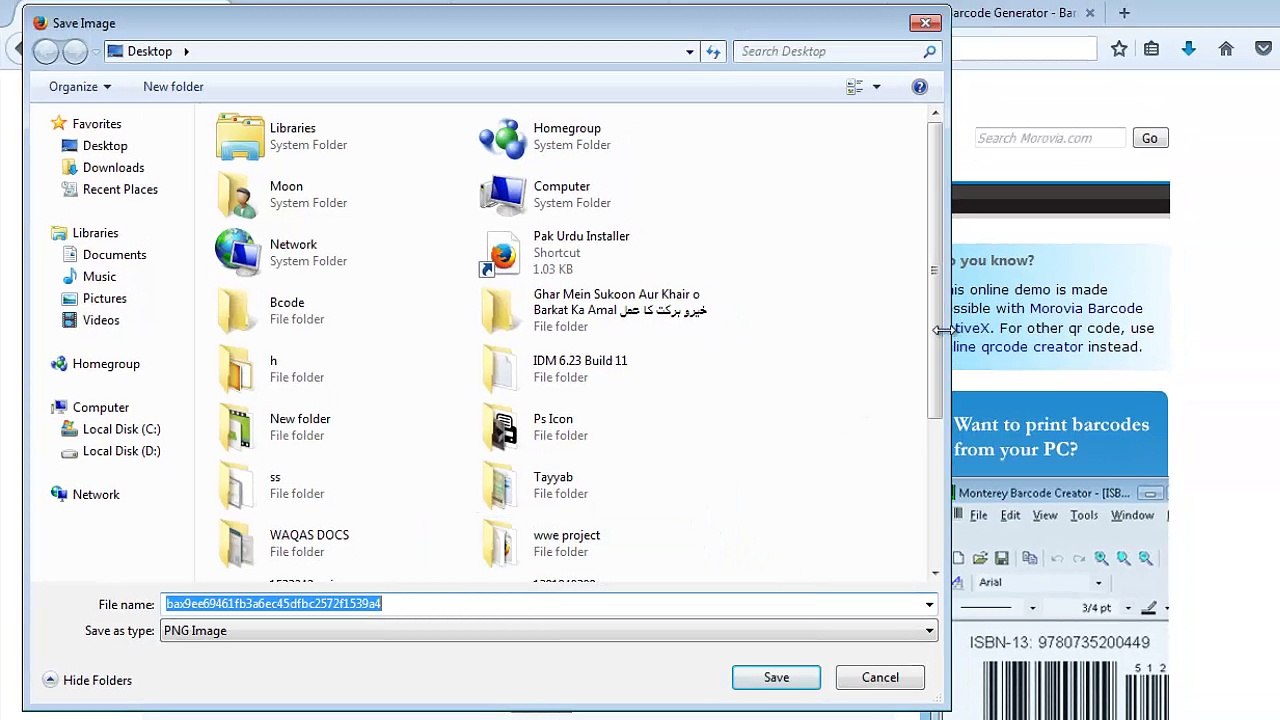Click the file list scrollbar up arrow
This screenshot has width=1280, height=720.
935,112
